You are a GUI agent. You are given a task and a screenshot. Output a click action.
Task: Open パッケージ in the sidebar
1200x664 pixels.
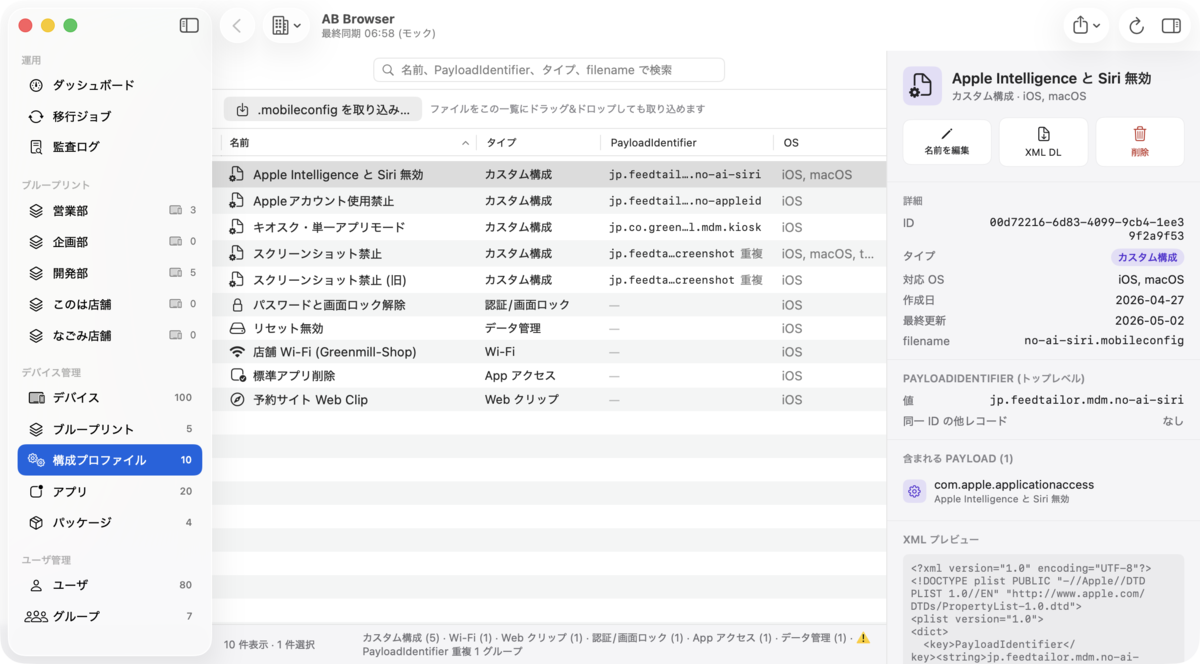click(110, 522)
